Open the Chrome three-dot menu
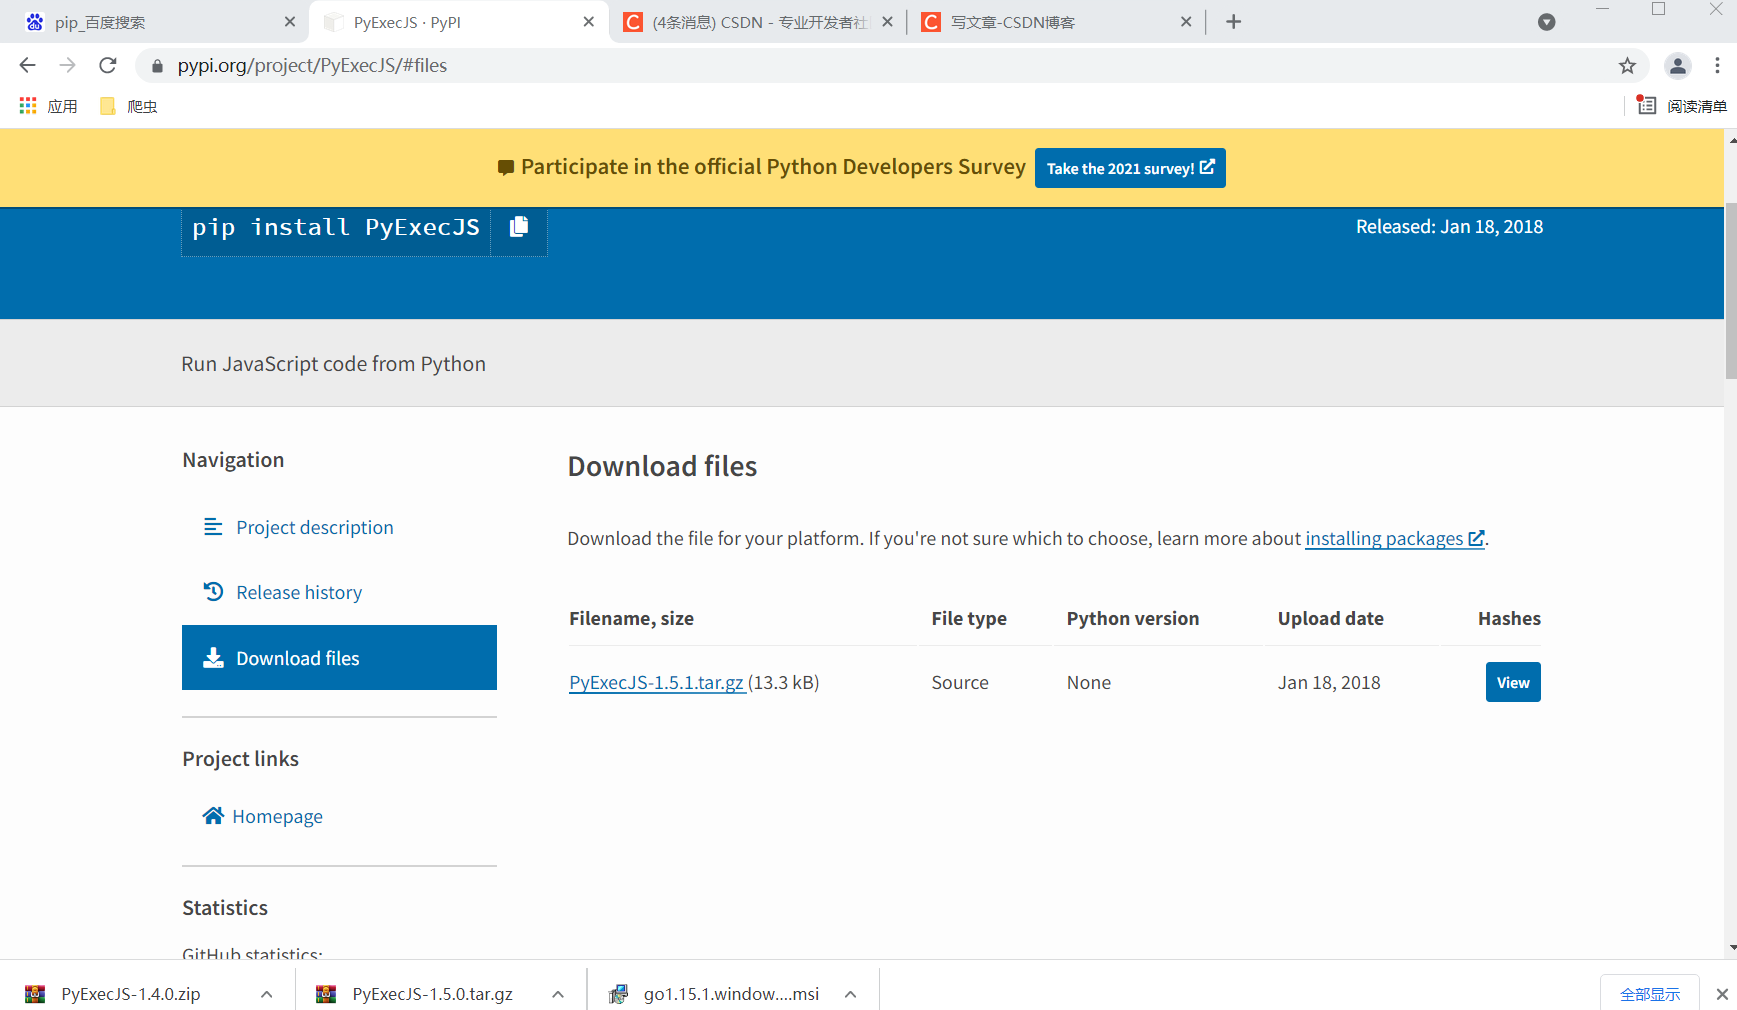This screenshot has height=1010, width=1737. click(1718, 65)
